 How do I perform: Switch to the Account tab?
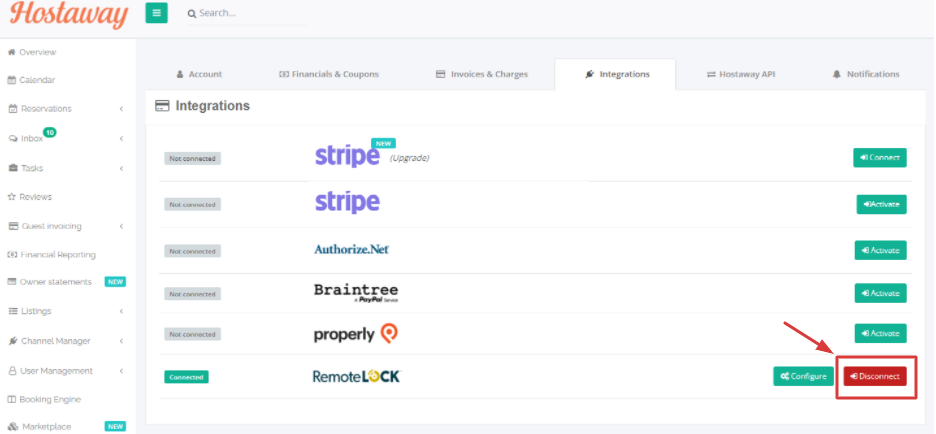click(x=199, y=75)
